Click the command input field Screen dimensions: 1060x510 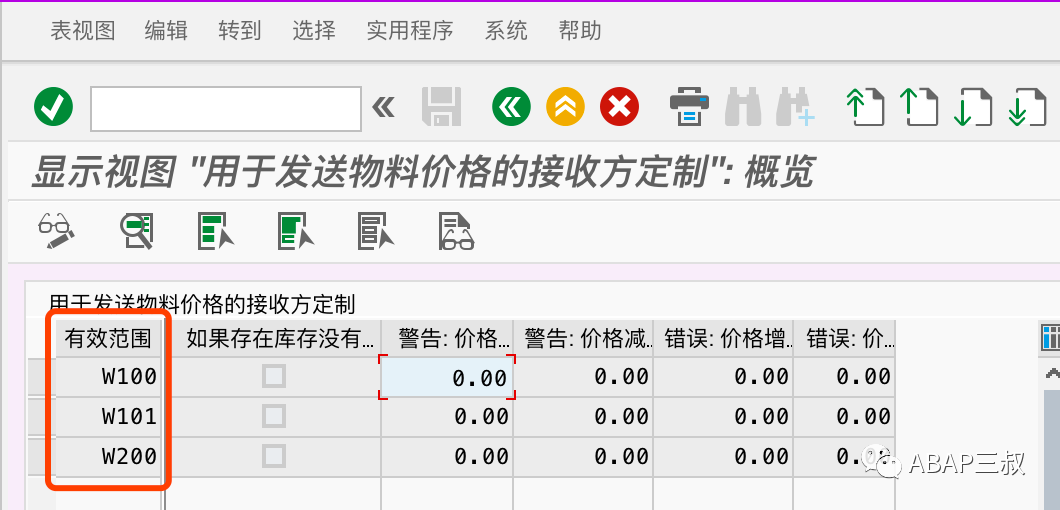pos(226,108)
